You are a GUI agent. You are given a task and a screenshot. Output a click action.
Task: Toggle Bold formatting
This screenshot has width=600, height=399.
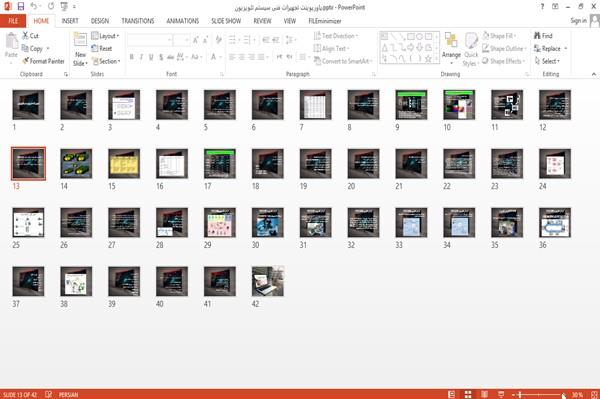click(132, 57)
